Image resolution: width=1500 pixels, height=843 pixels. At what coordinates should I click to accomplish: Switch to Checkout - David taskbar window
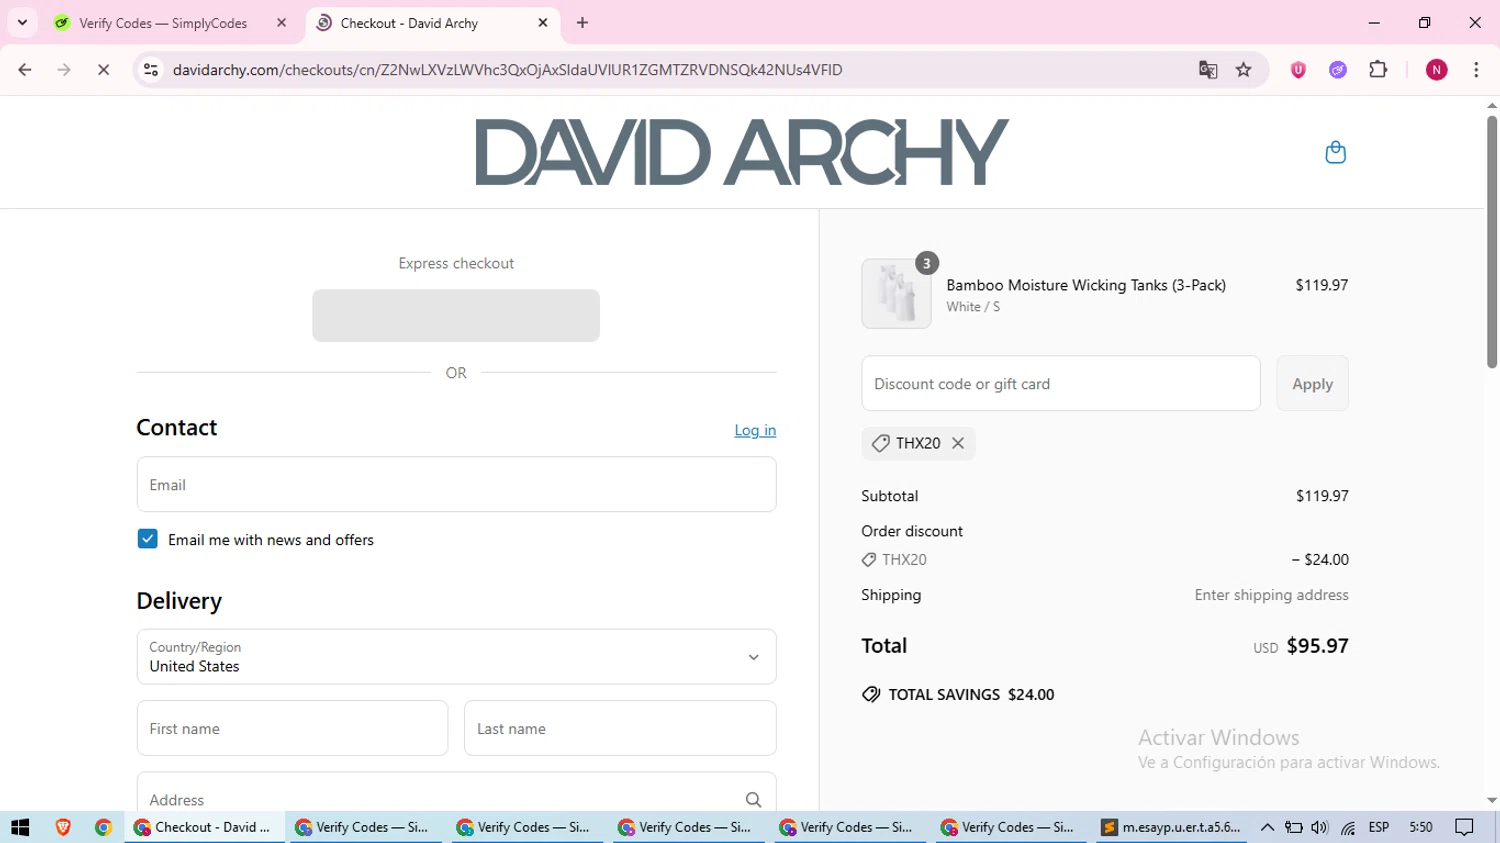[204, 827]
